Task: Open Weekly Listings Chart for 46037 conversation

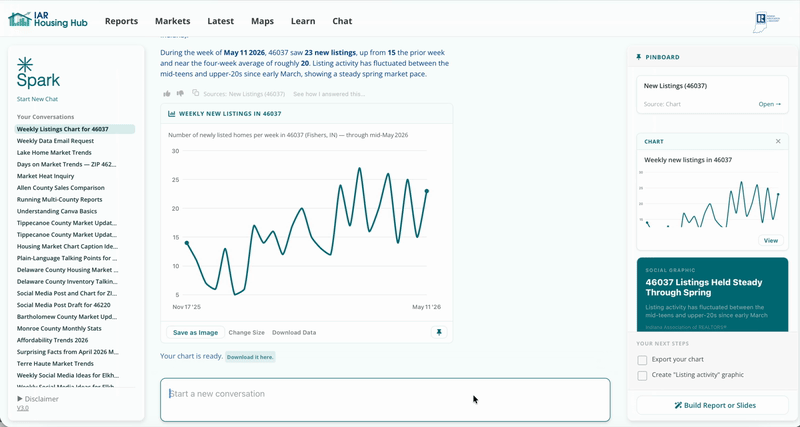Action: click(x=74, y=129)
